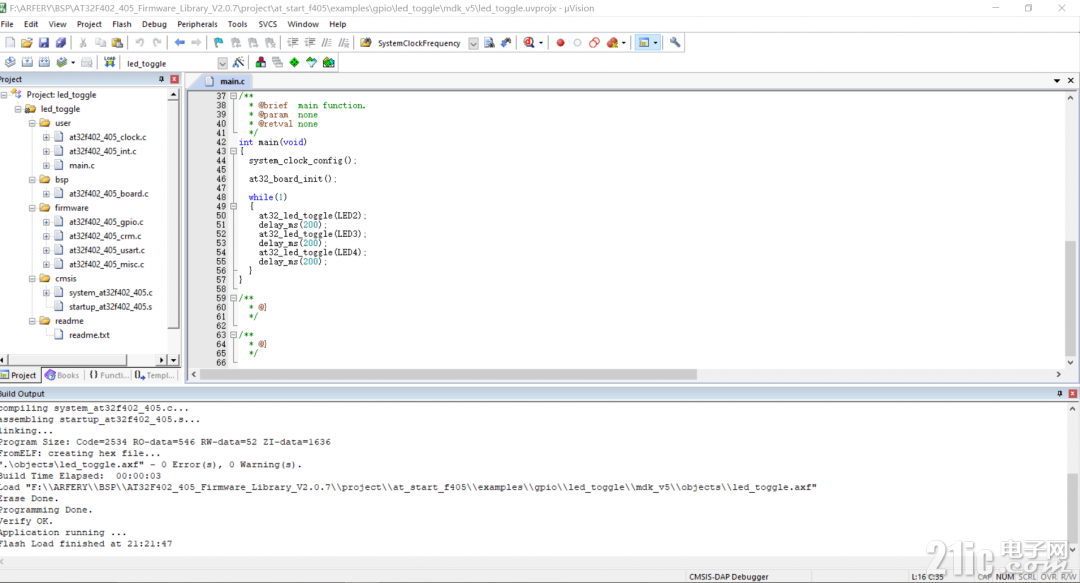The width and height of the screenshot is (1080, 583).
Task: Select at32f402_405_board.c file
Action: tap(108, 194)
